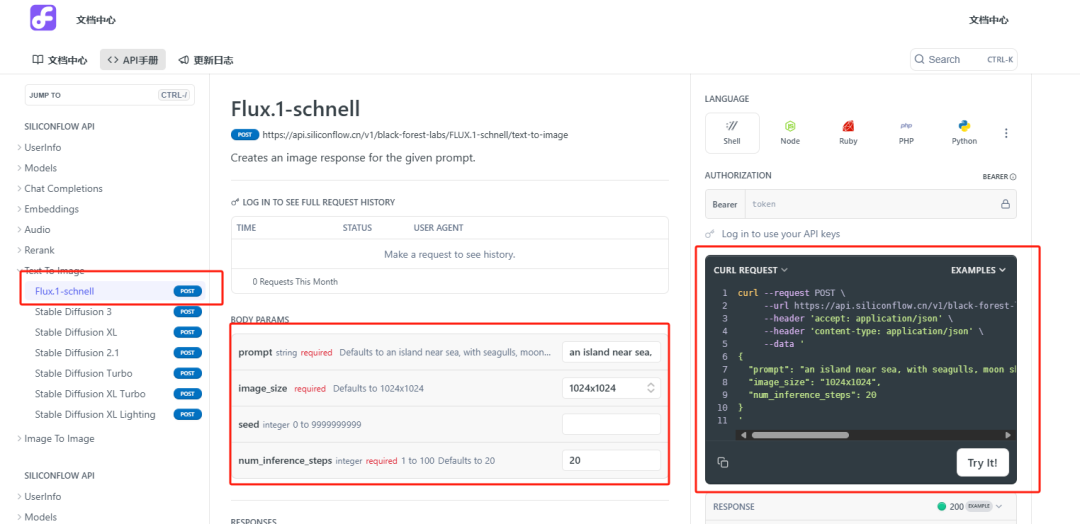The width and height of the screenshot is (1080, 524).
Task: Click the Flux.1-schnell POST badge
Action: point(187,291)
